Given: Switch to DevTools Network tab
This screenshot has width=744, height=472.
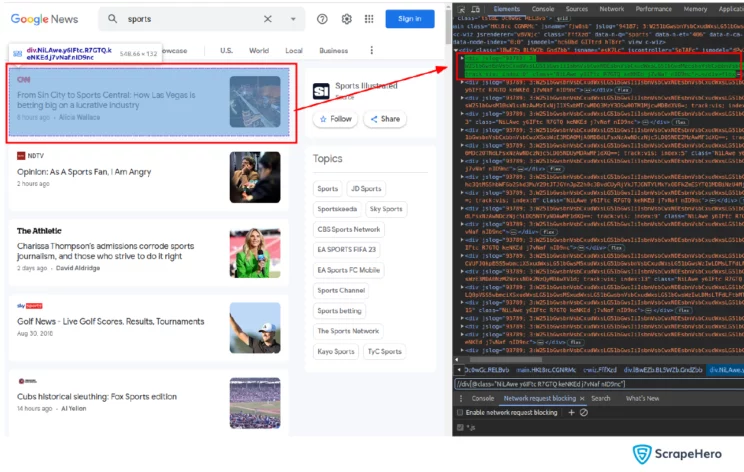Looking at the screenshot, I should click(x=612, y=9).
